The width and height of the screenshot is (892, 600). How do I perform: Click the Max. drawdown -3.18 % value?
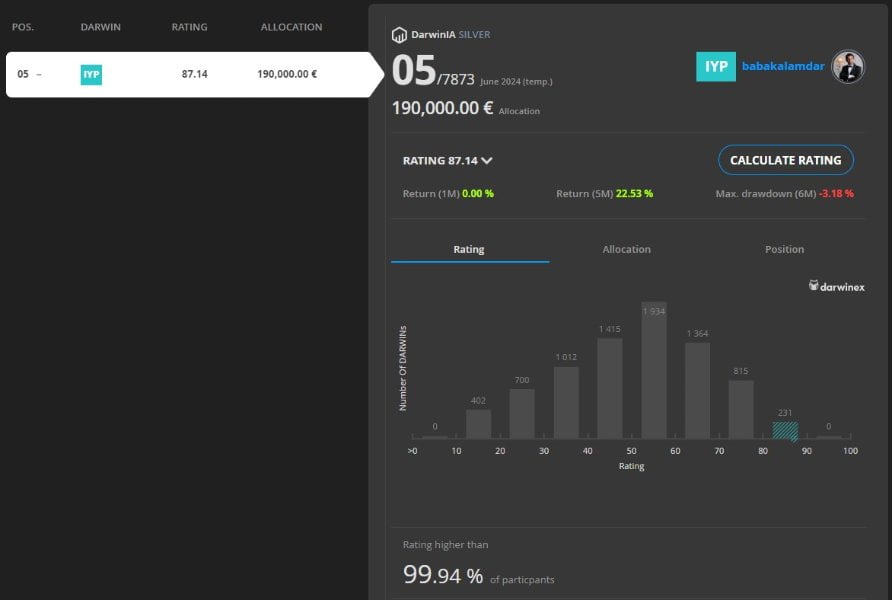tap(836, 193)
